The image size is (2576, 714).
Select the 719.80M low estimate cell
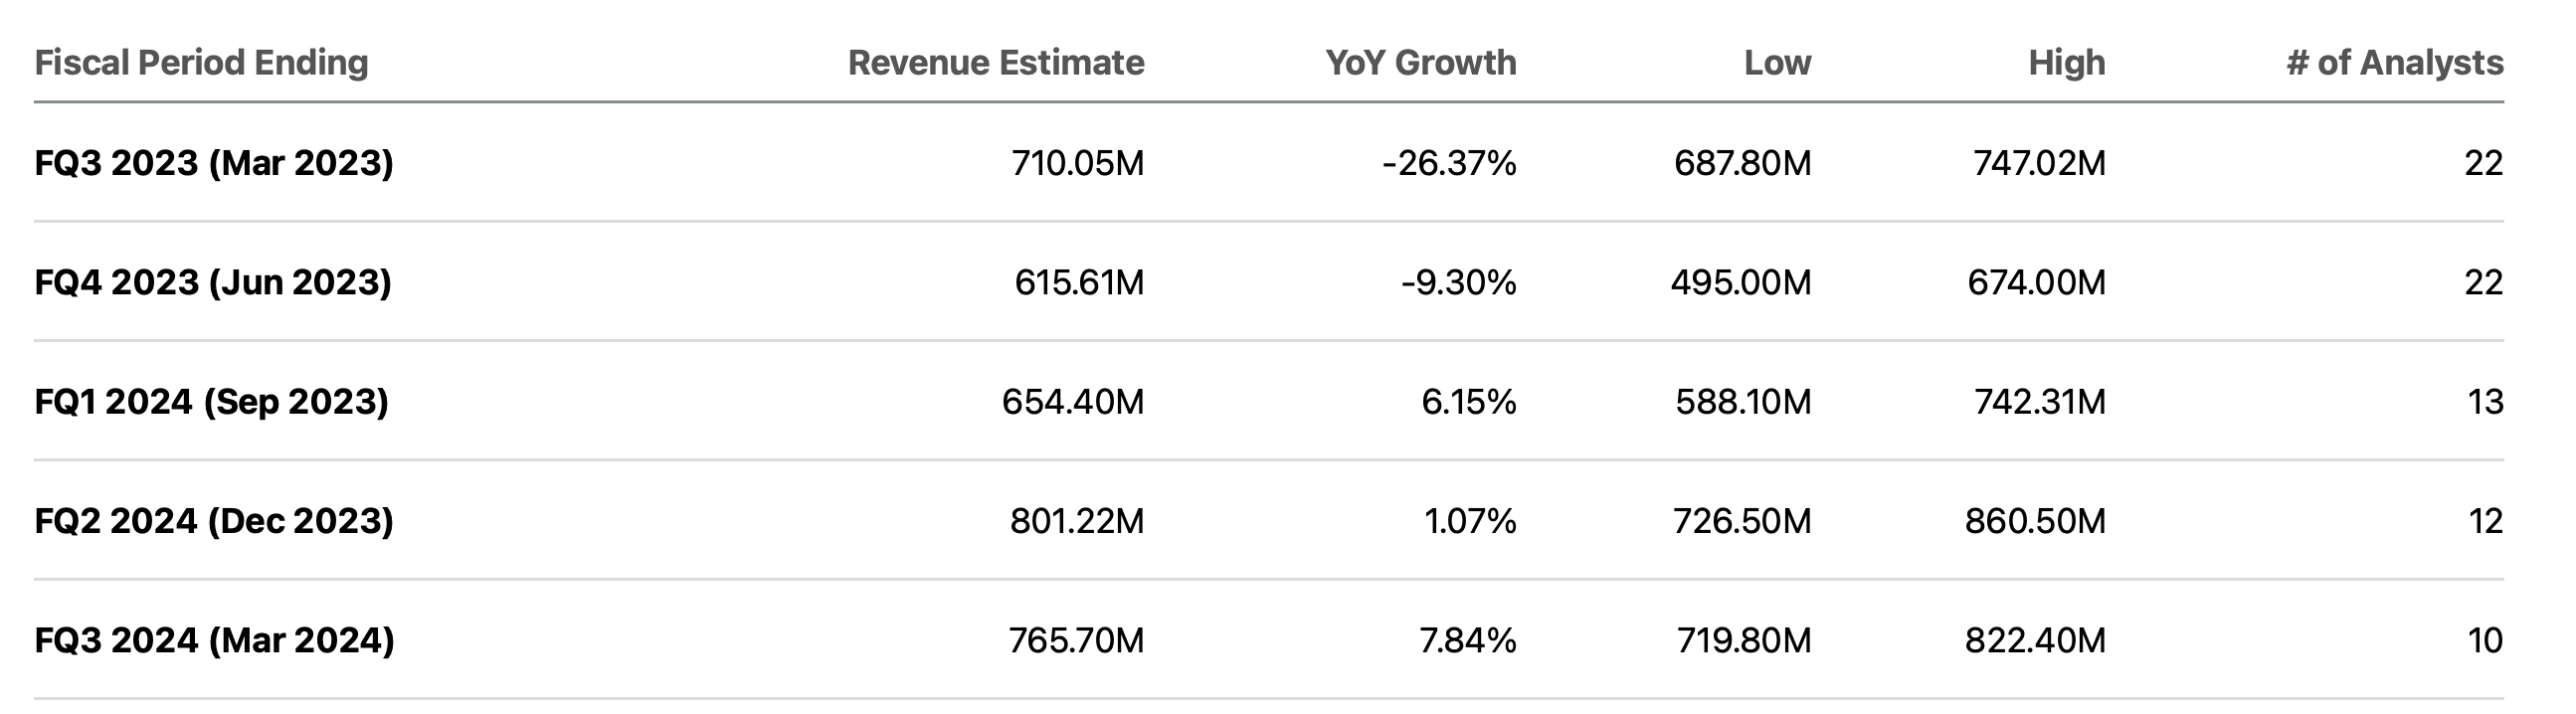[1743, 640]
